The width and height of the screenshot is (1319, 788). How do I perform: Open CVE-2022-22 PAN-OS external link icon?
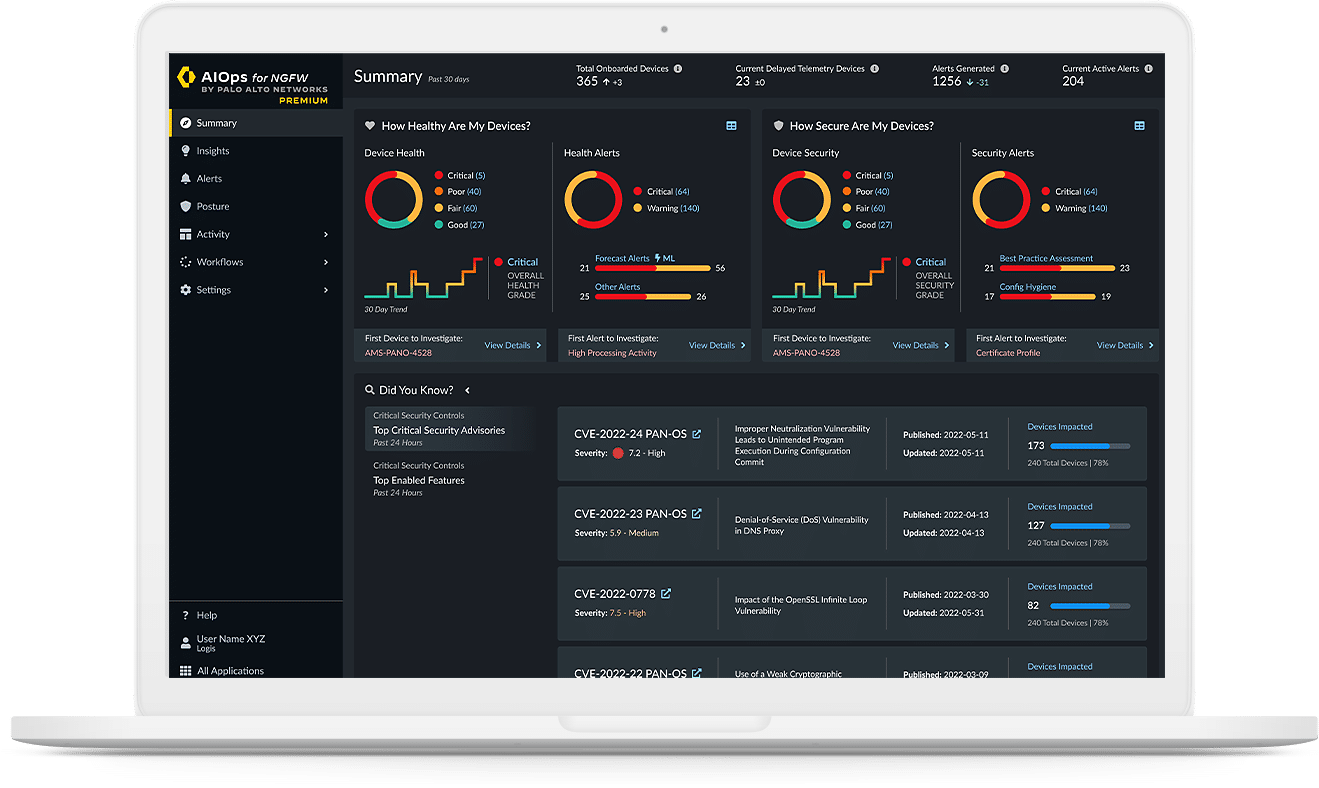pyautogui.click(x=697, y=673)
